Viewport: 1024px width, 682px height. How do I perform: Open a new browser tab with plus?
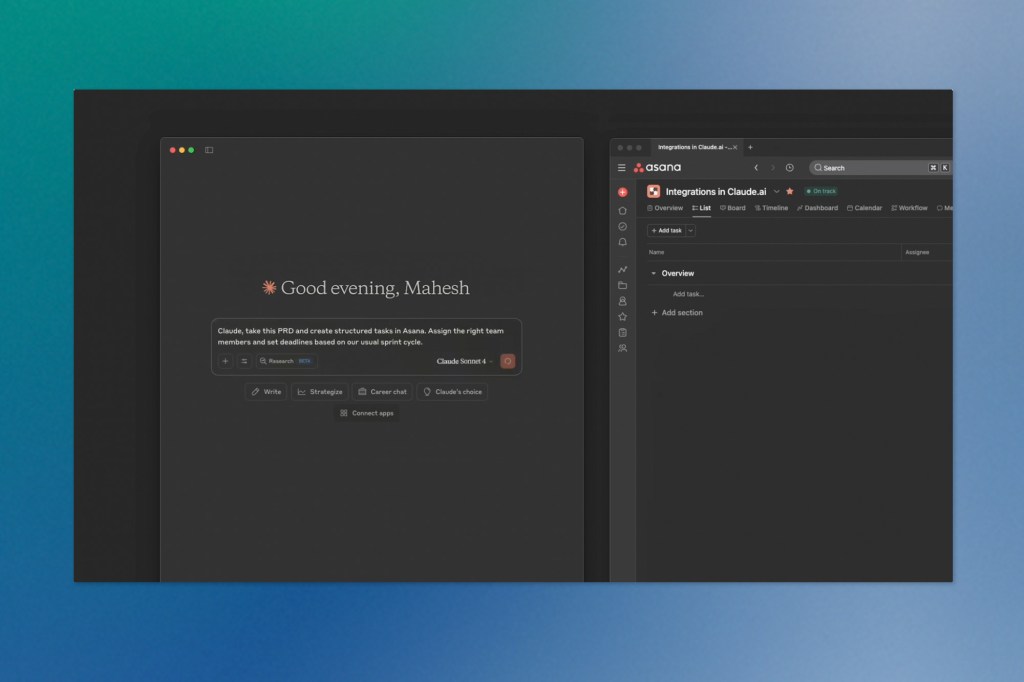[750, 148]
